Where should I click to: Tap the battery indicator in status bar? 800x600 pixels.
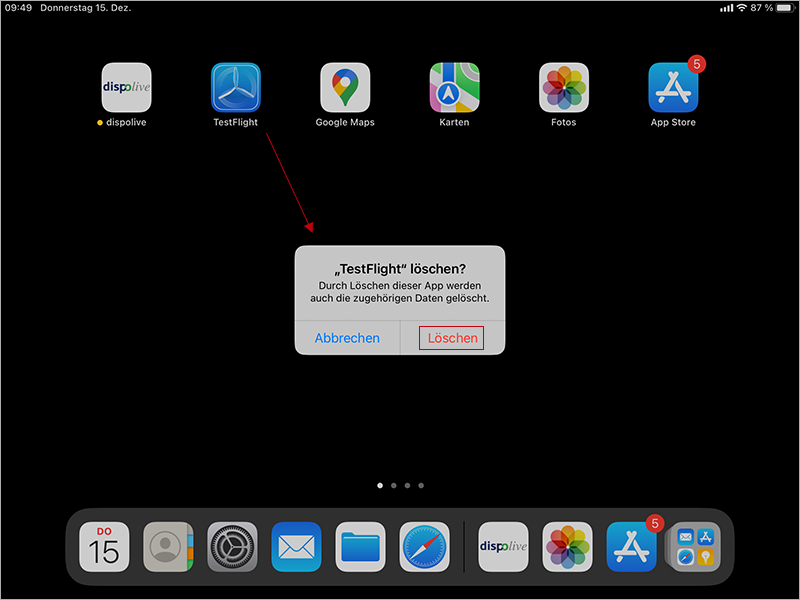[x=785, y=8]
